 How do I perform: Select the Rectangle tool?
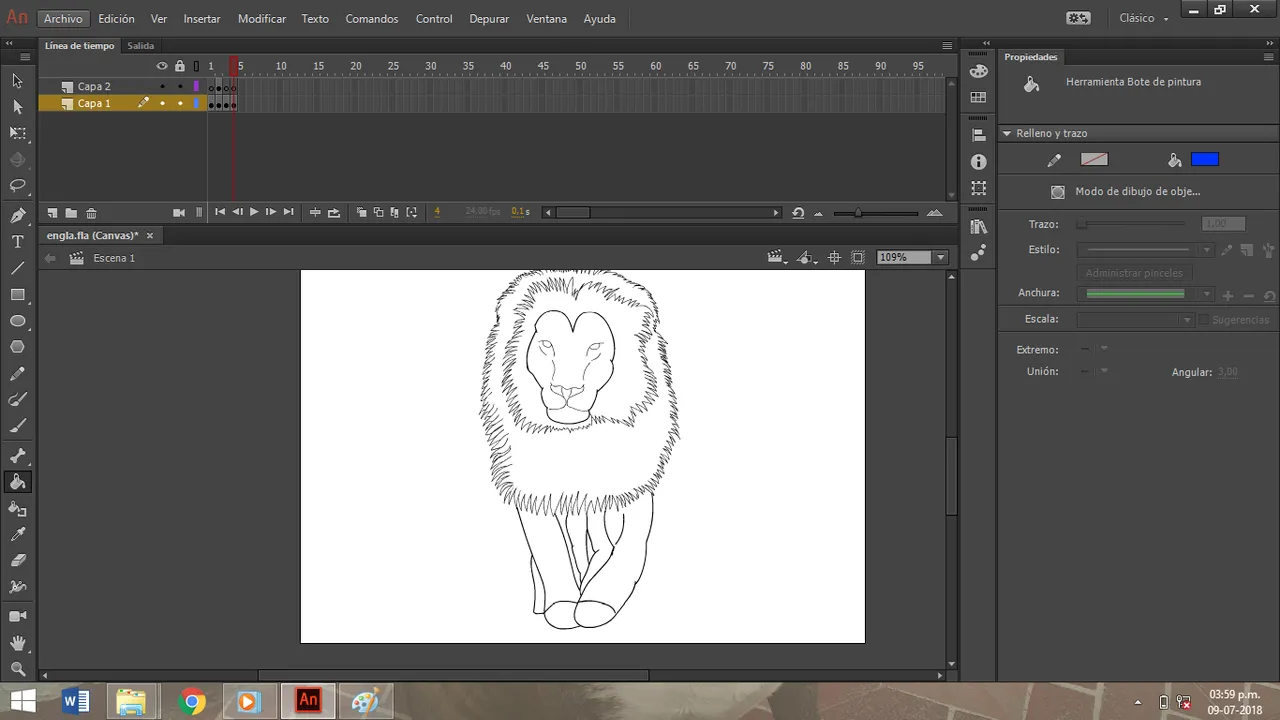coord(17,295)
